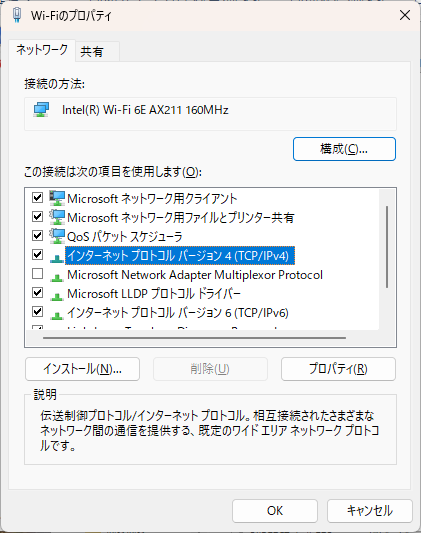The image size is (421, 533).
Task: Select Microsoft Network Adapter Multiplexor Protocol row
Action: coord(195,275)
